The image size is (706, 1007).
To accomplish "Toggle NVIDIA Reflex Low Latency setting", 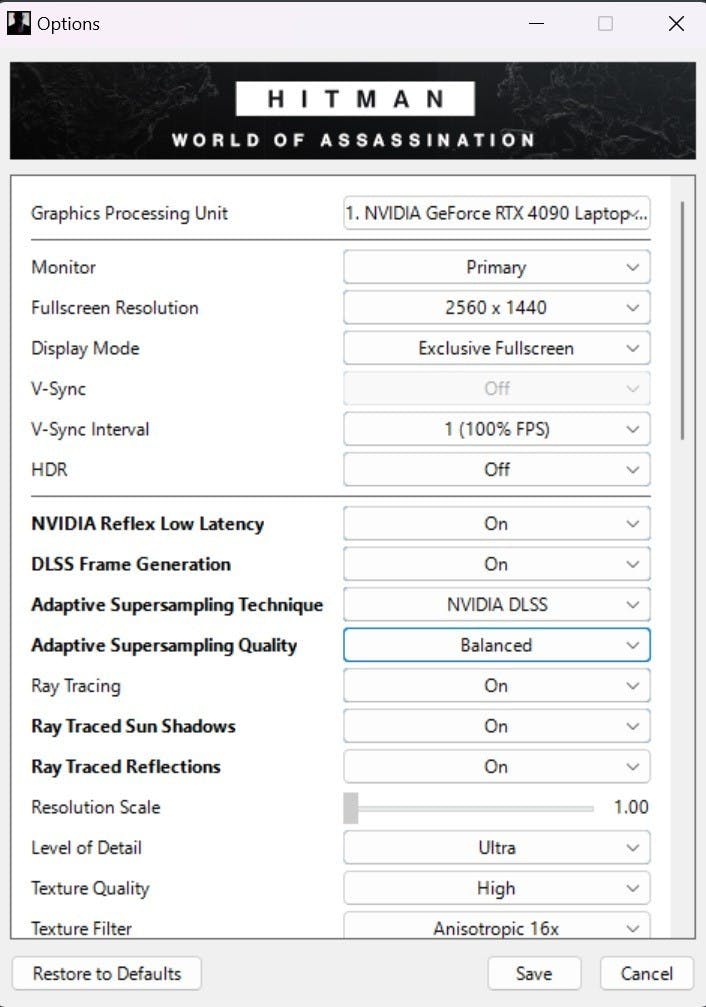I will [497, 523].
